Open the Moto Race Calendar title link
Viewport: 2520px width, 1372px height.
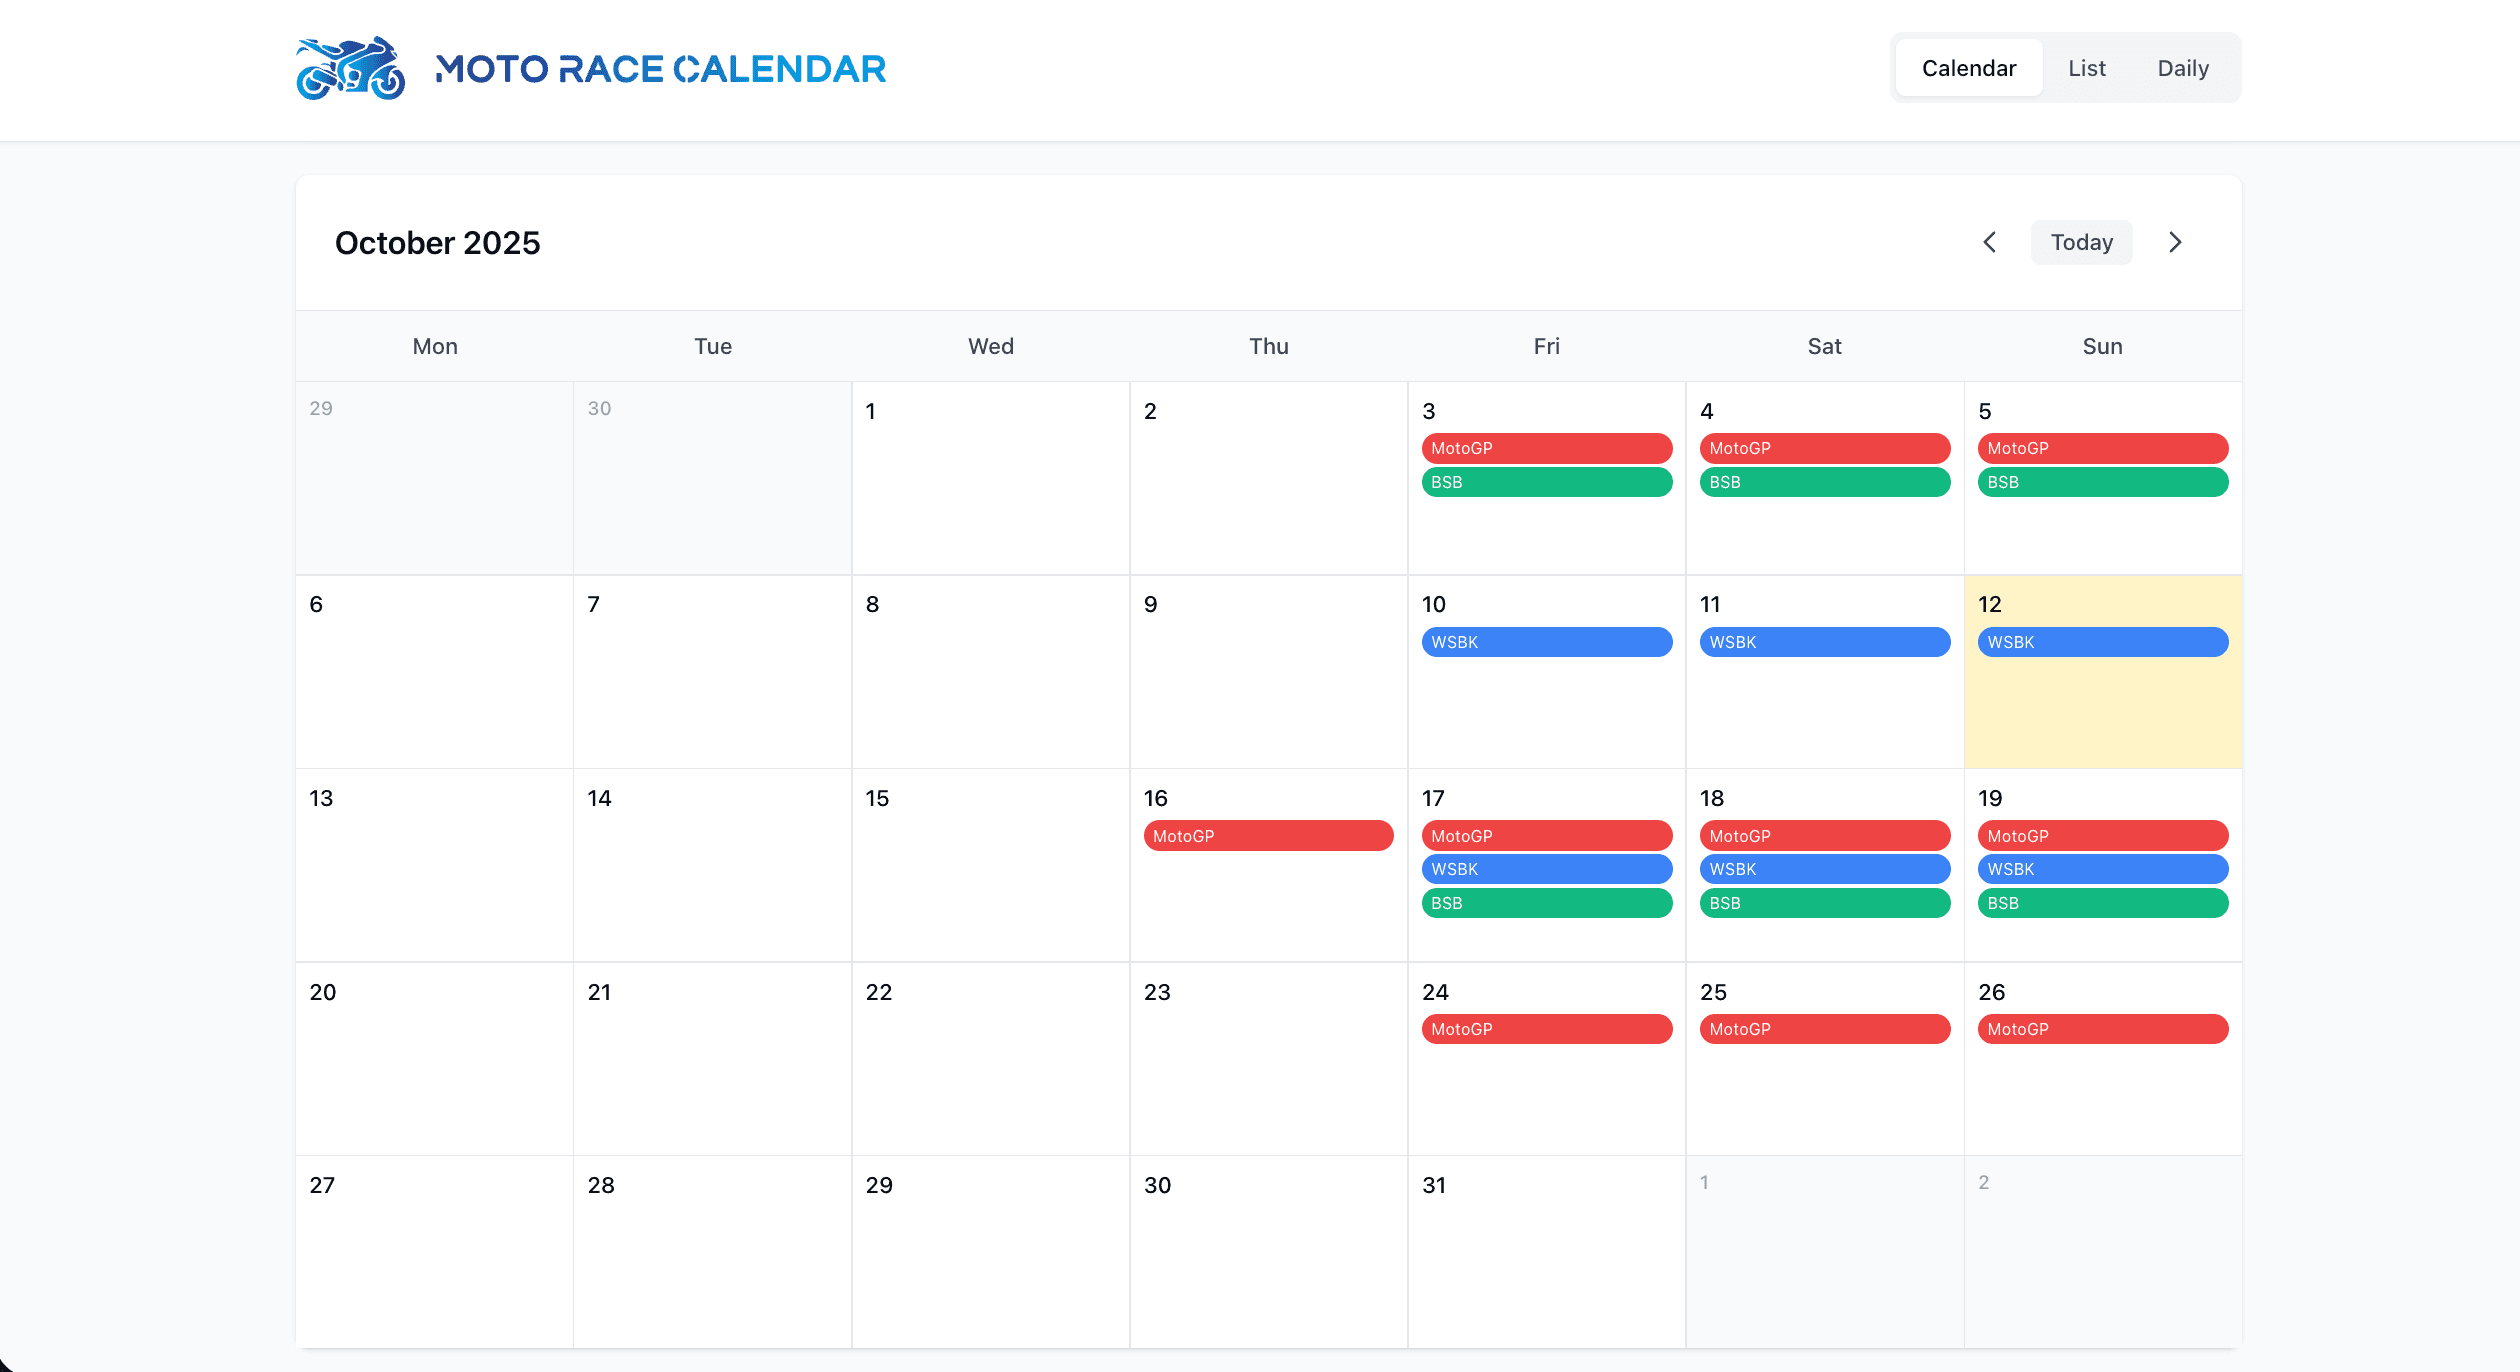click(x=660, y=68)
